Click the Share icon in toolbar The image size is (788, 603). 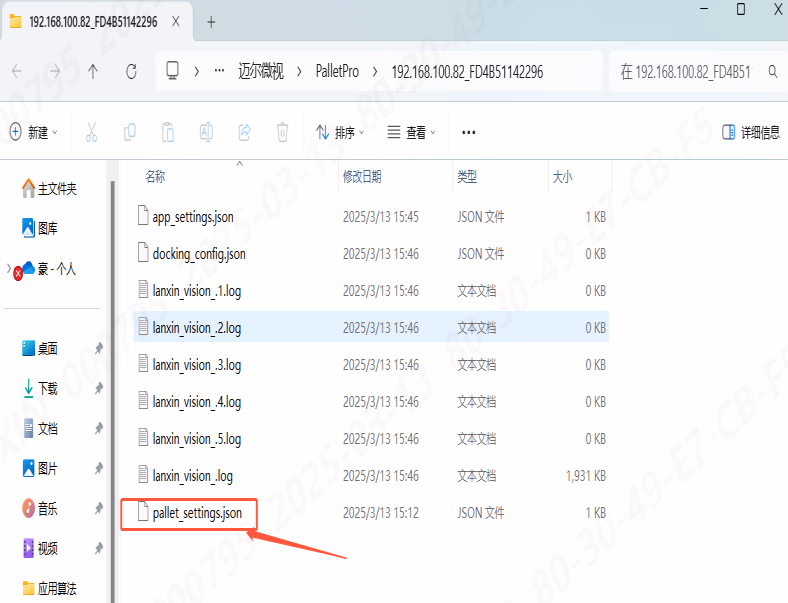click(245, 132)
